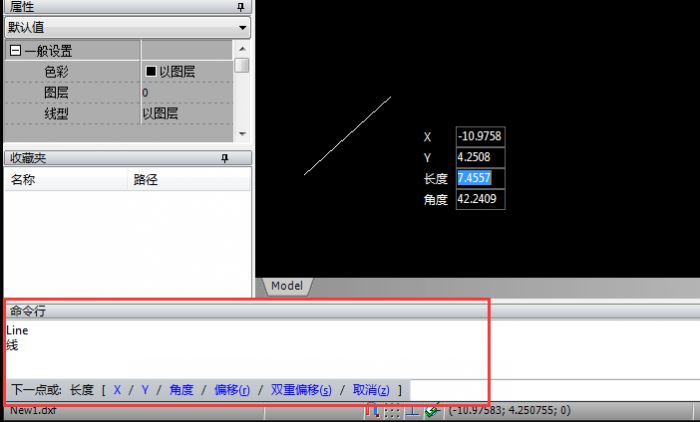Collapse the 一般设置 section
Image resolution: width=700 pixels, height=422 pixels.
point(16,51)
